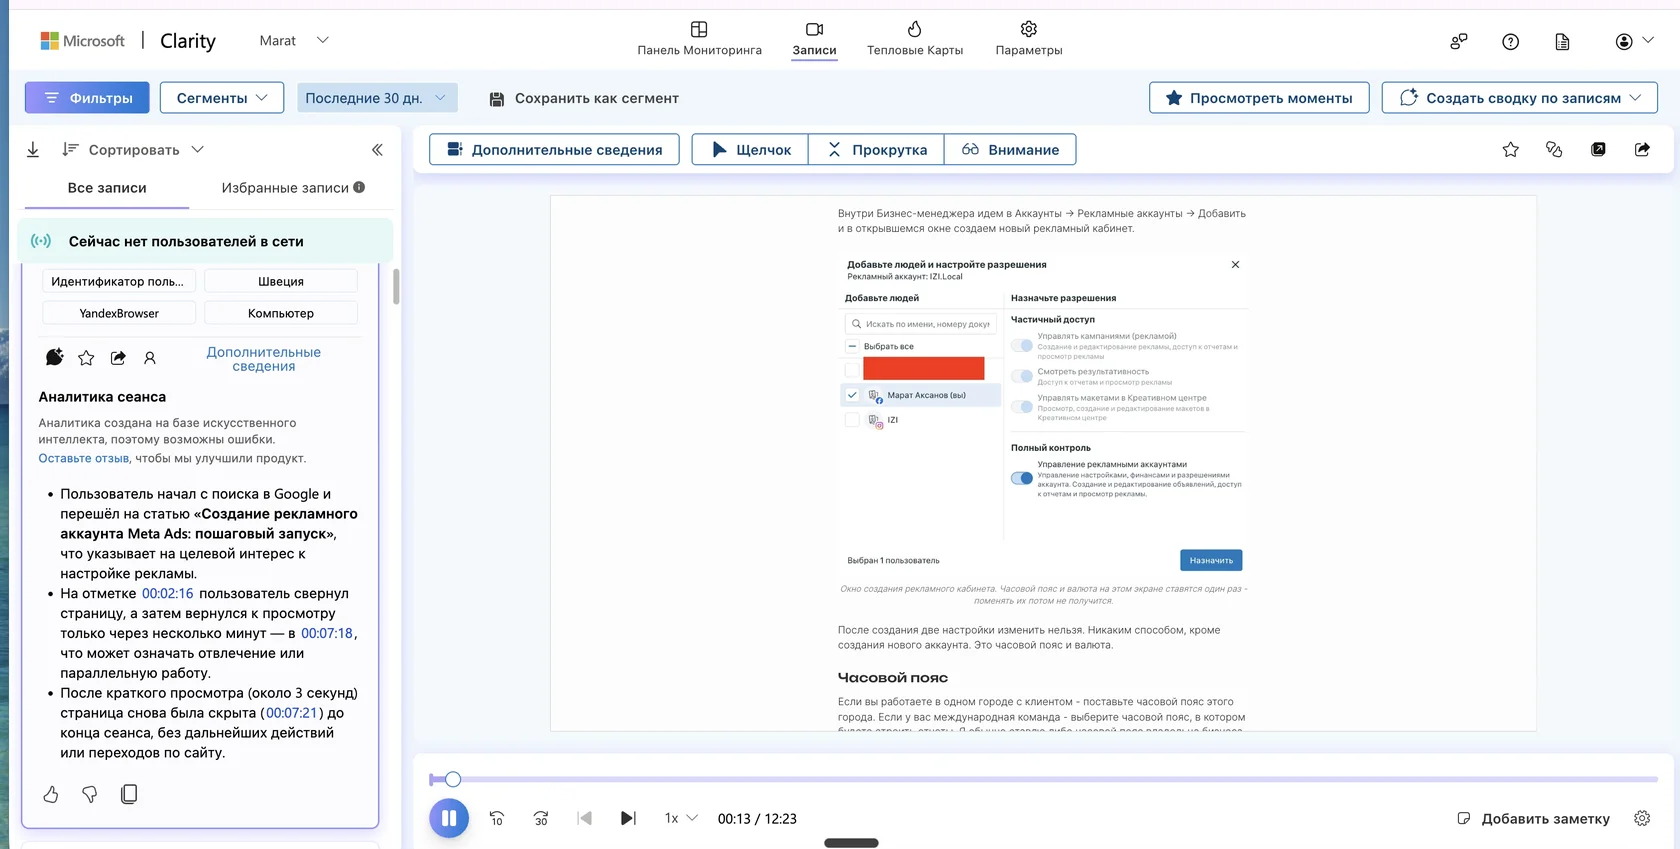Give thumbs down to session insights
Viewport: 1680px width, 849px height.
(x=90, y=794)
